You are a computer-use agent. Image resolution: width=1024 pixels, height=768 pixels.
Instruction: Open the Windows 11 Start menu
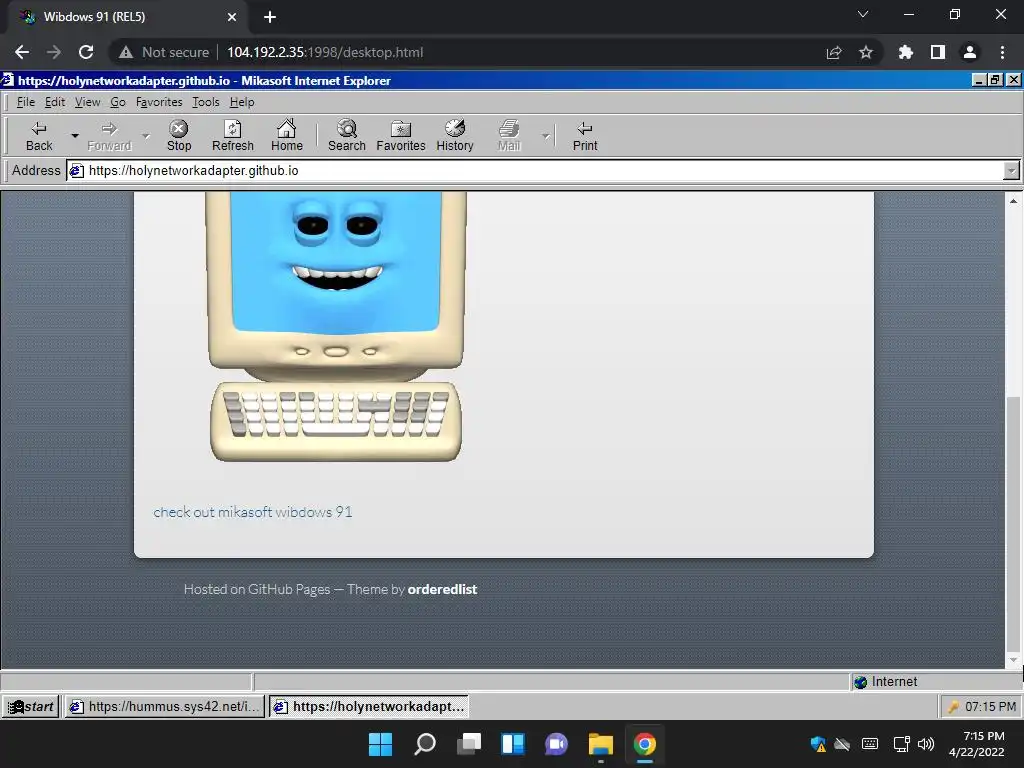click(380, 744)
